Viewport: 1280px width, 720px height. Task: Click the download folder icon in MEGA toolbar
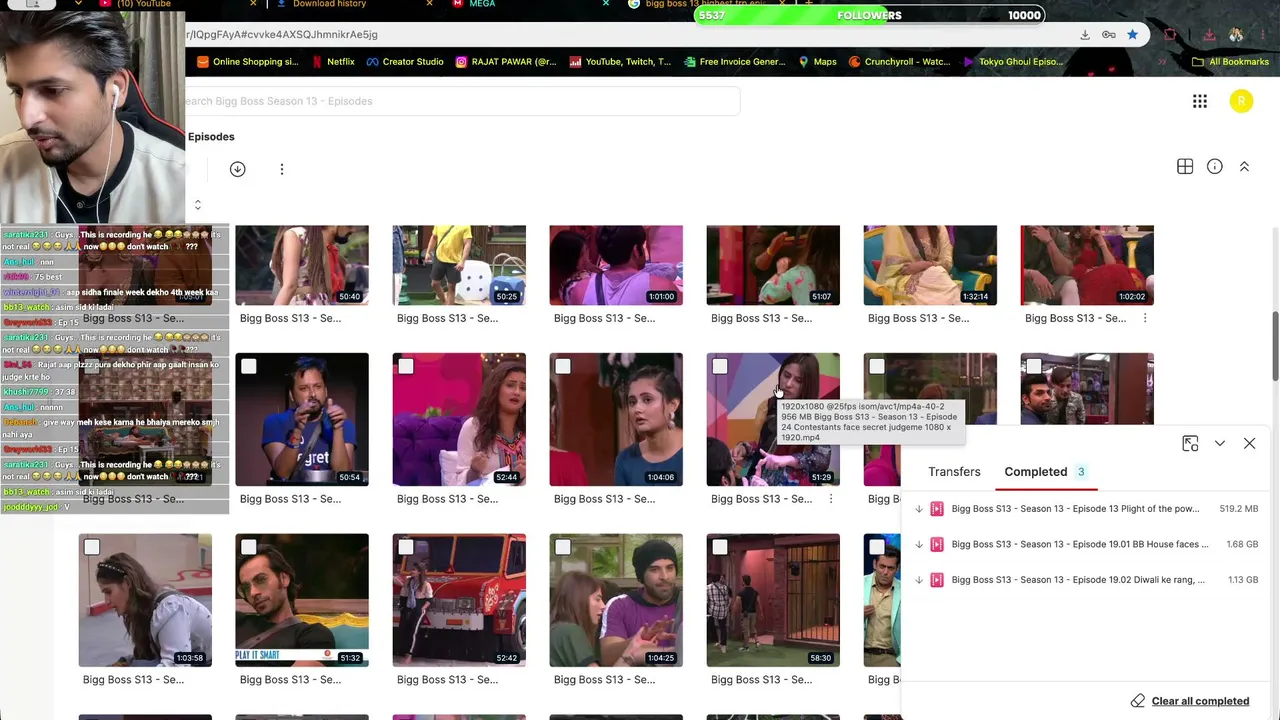coord(237,169)
